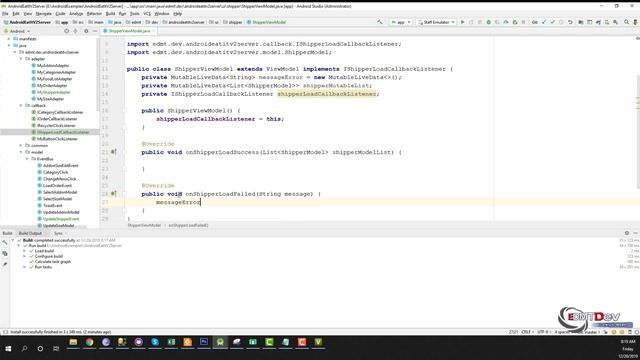The width and height of the screenshot is (640, 360).
Task: Click override gutter icon beside onShipperLoadFailed
Action: 114,193
